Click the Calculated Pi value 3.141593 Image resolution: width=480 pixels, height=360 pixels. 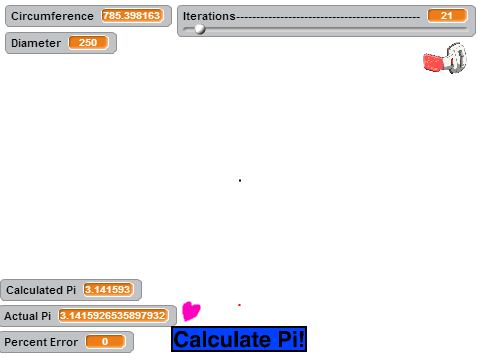[108, 290]
